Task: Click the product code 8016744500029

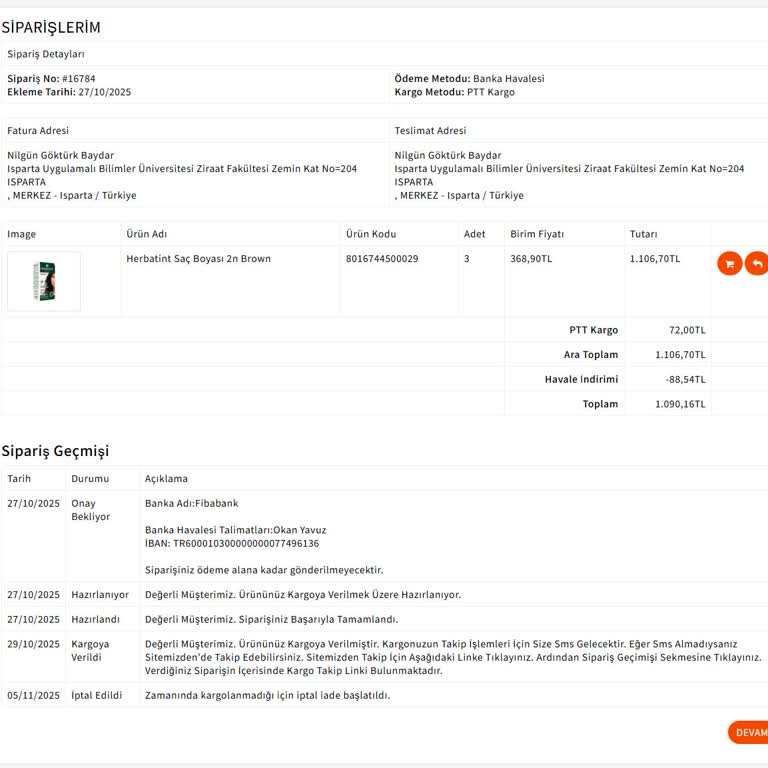Action: (382, 259)
